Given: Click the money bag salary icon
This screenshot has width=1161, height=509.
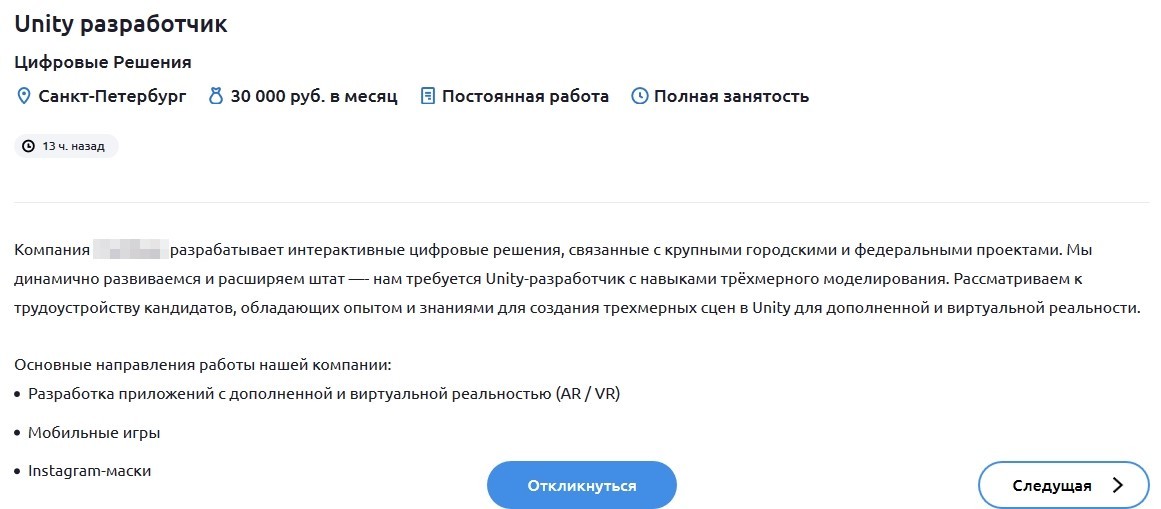Looking at the screenshot, I should pyautogui.click(x=215, y=97).
